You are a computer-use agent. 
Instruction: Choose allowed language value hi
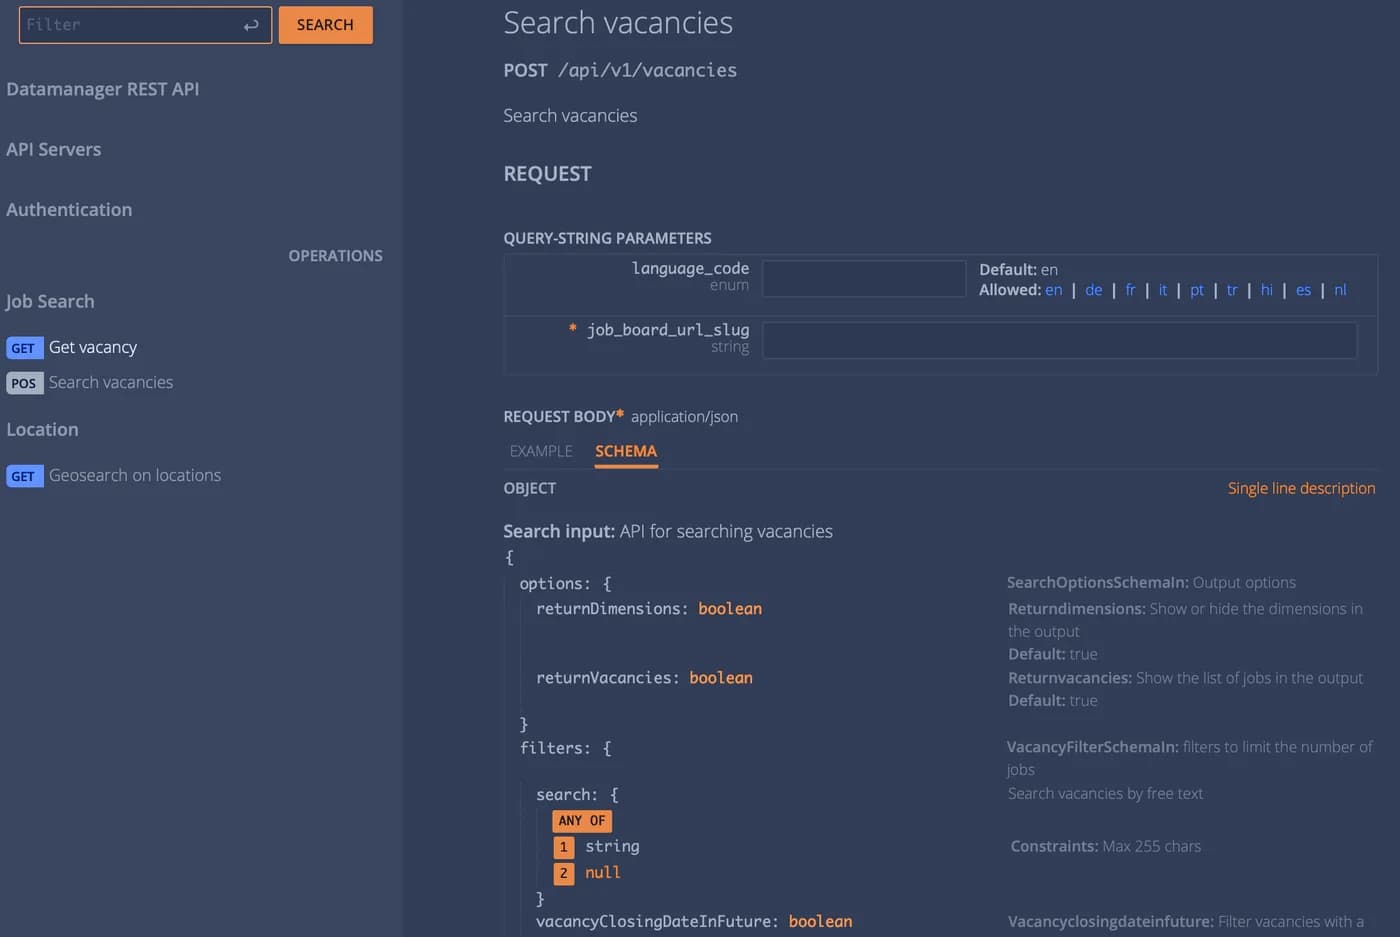[1267, 290]
